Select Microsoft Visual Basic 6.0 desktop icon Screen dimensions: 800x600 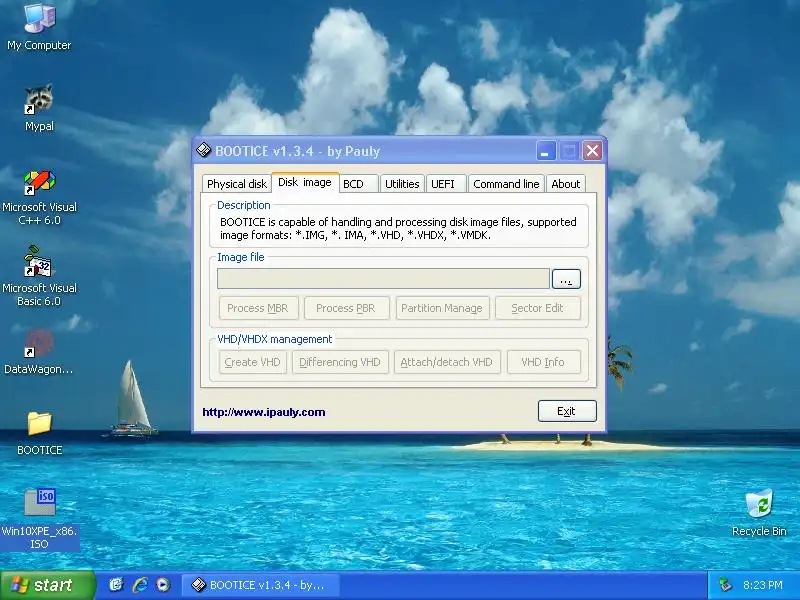click(39, 276)
